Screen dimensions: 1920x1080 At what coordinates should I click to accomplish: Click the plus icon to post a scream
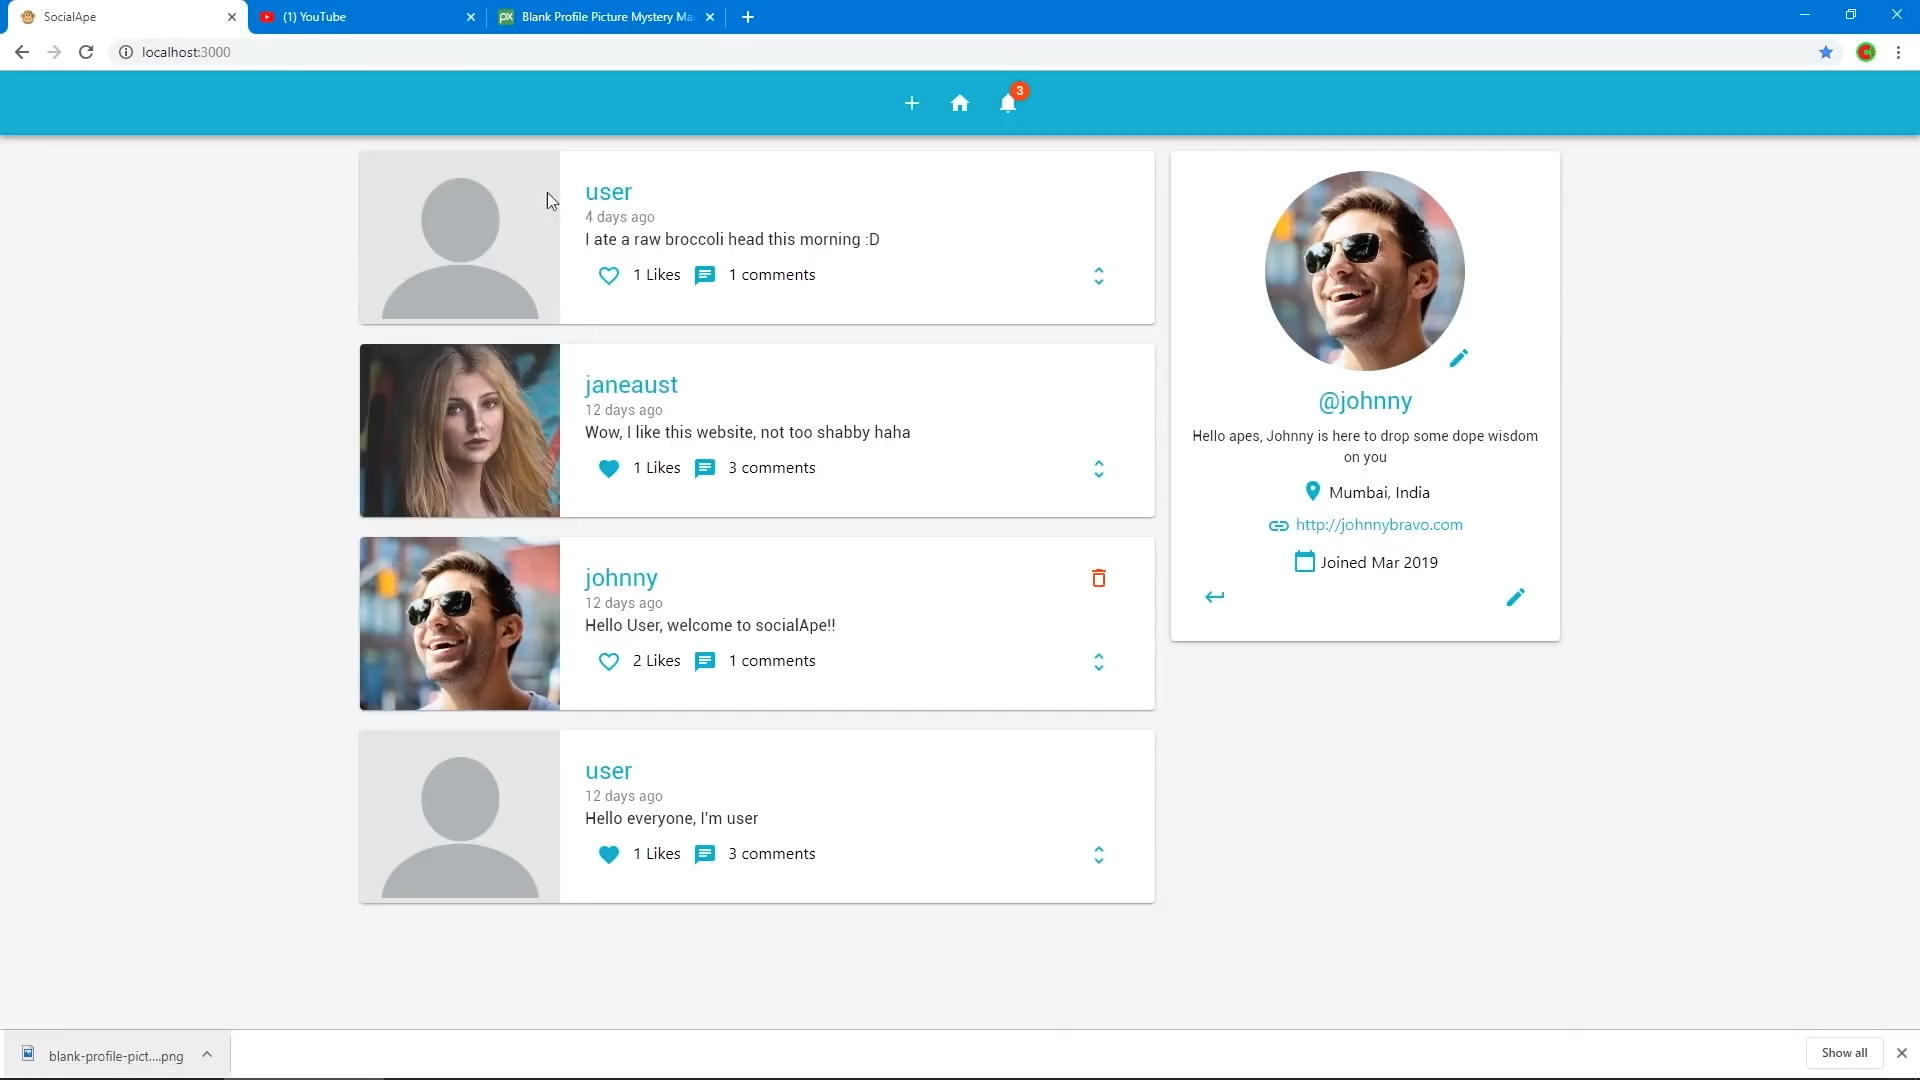click(911, 103)
